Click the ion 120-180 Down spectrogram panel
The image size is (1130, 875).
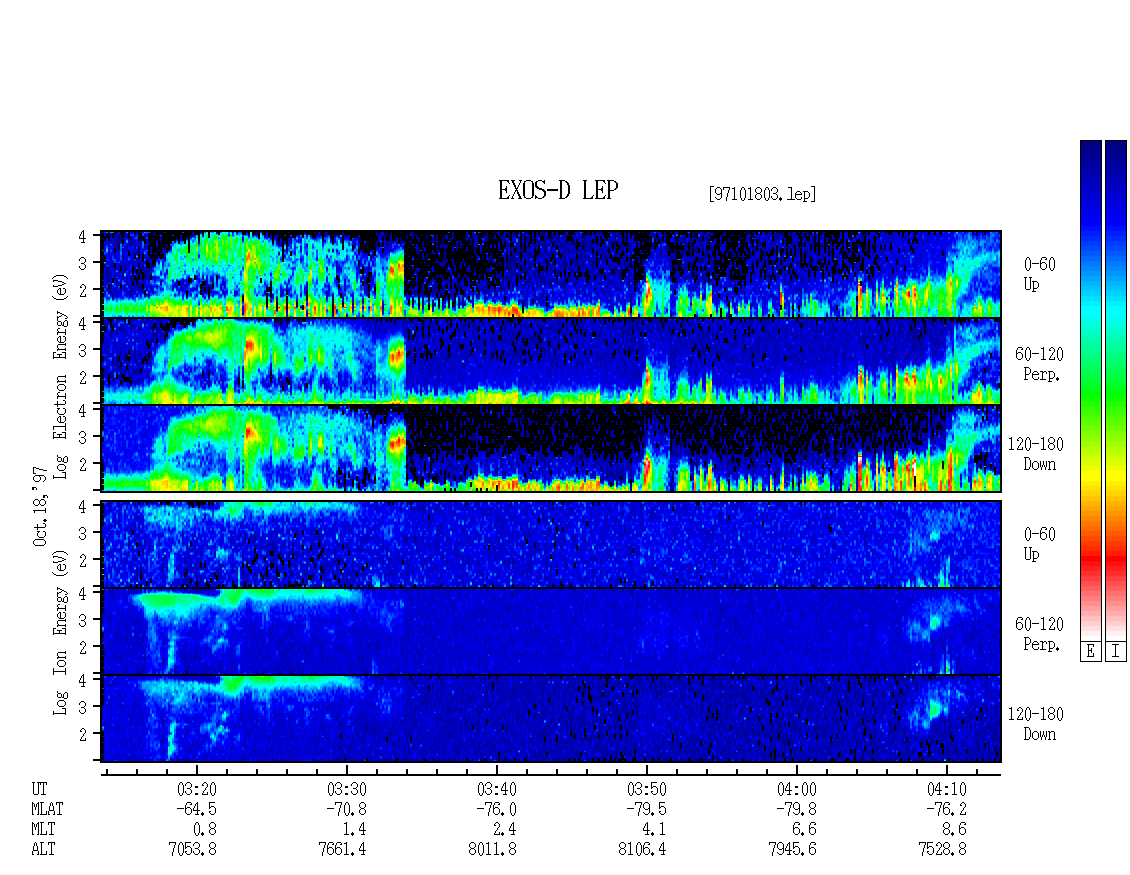coord(551,719)
